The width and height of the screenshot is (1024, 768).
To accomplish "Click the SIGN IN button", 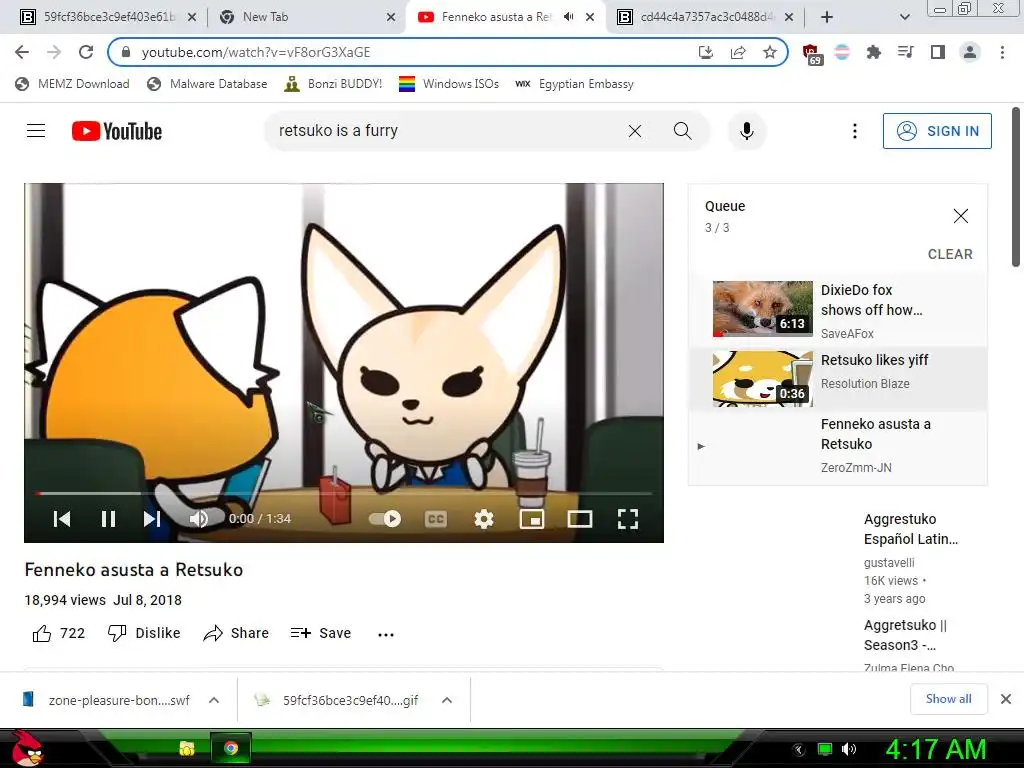I will (x=937, y=131).
